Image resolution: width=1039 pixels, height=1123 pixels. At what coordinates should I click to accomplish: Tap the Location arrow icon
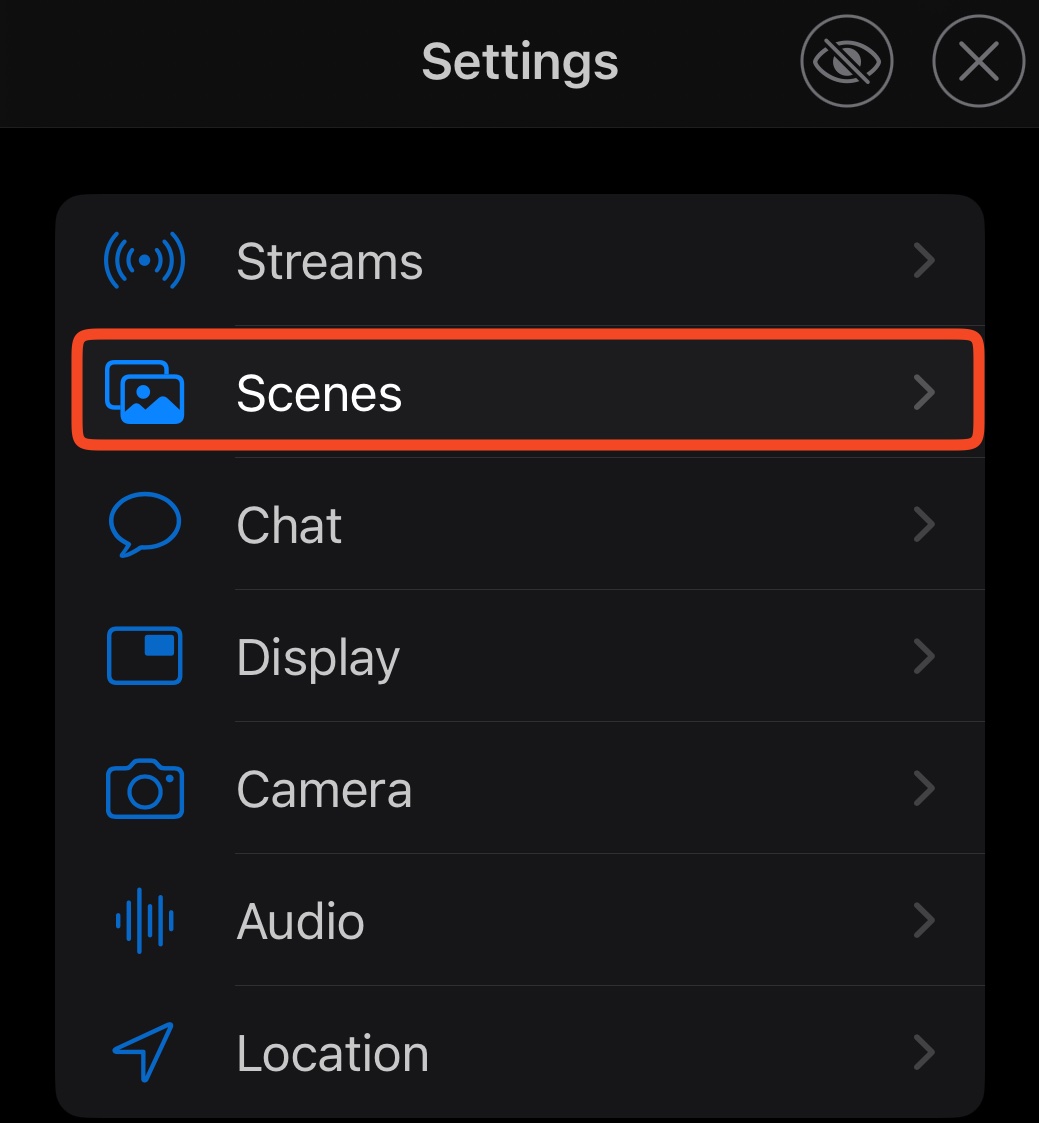pyautogui.click(x=143, y=1051)
